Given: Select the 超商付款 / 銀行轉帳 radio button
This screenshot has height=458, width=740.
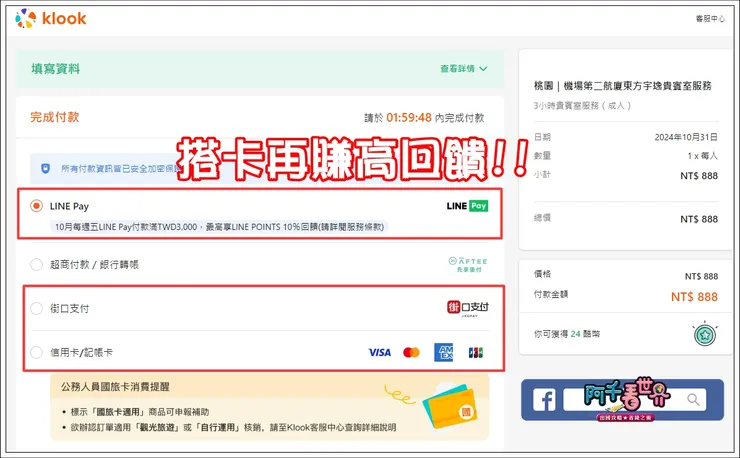Looking at the screenshot, I should pos(36,264).
